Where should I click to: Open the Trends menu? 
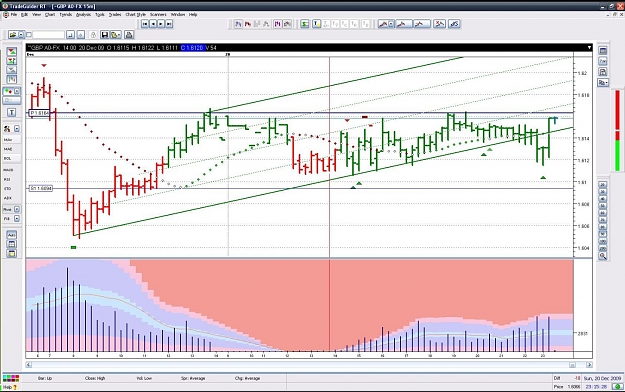click(x=65, y=14)
